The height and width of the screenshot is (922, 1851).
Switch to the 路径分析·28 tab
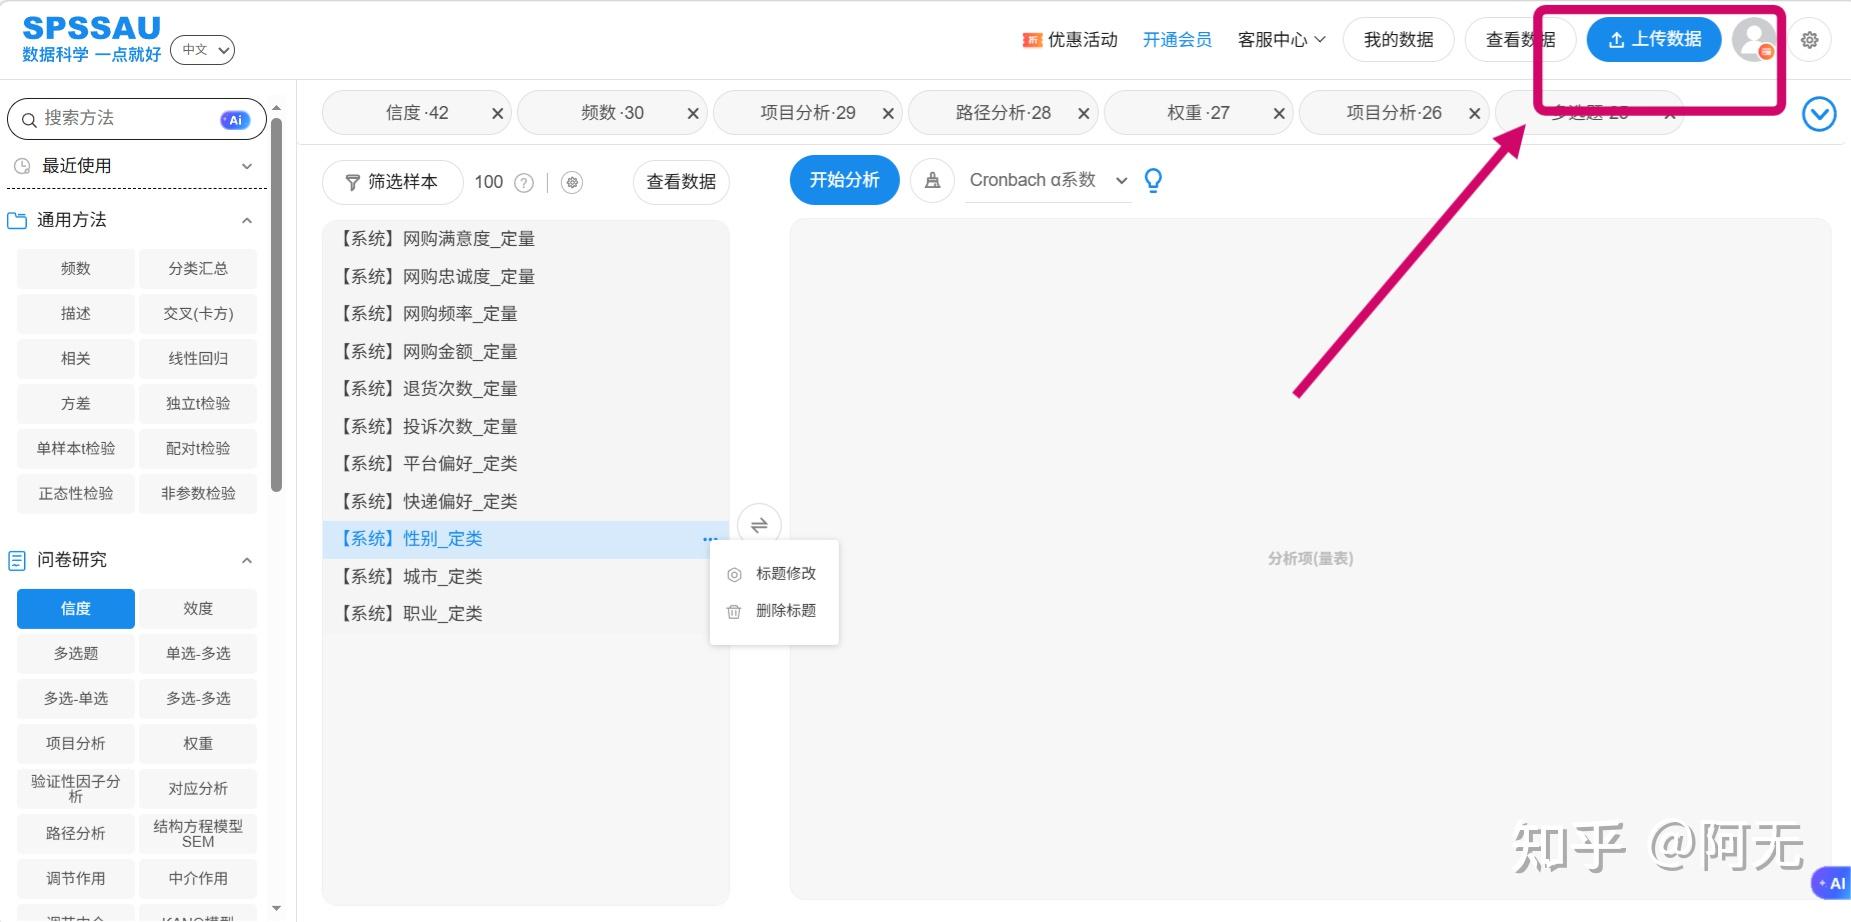tap(1003, 113)
